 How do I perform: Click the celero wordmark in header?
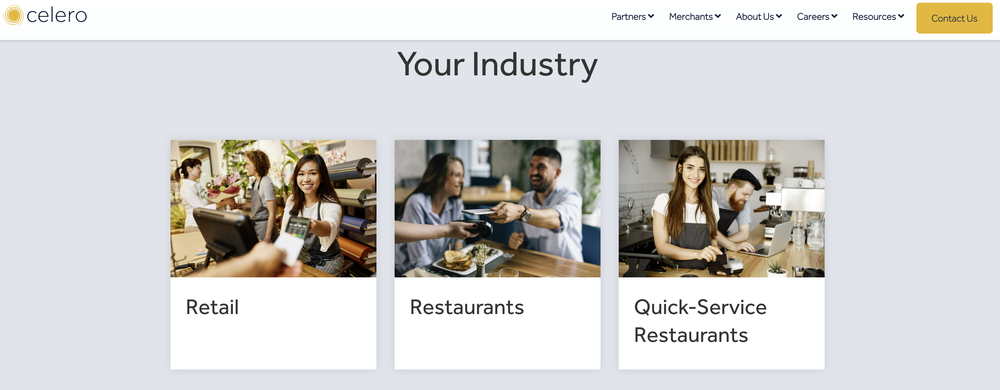(x=57, y=15)
